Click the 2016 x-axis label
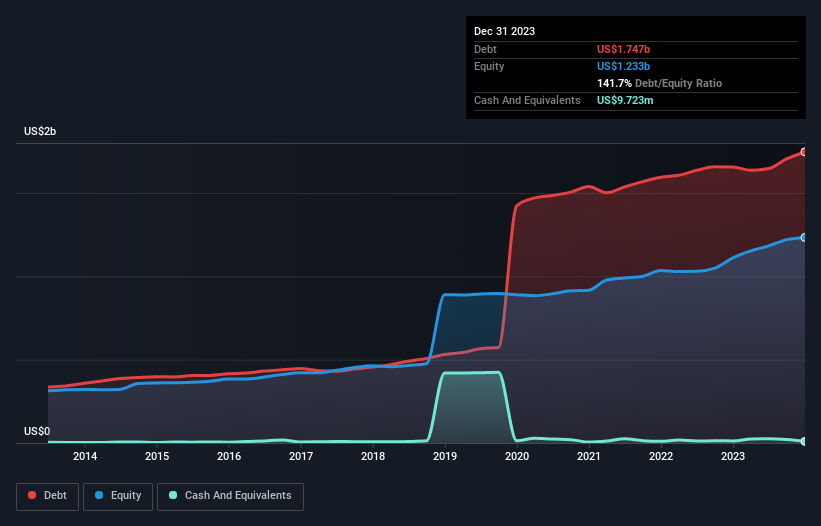 229,456
